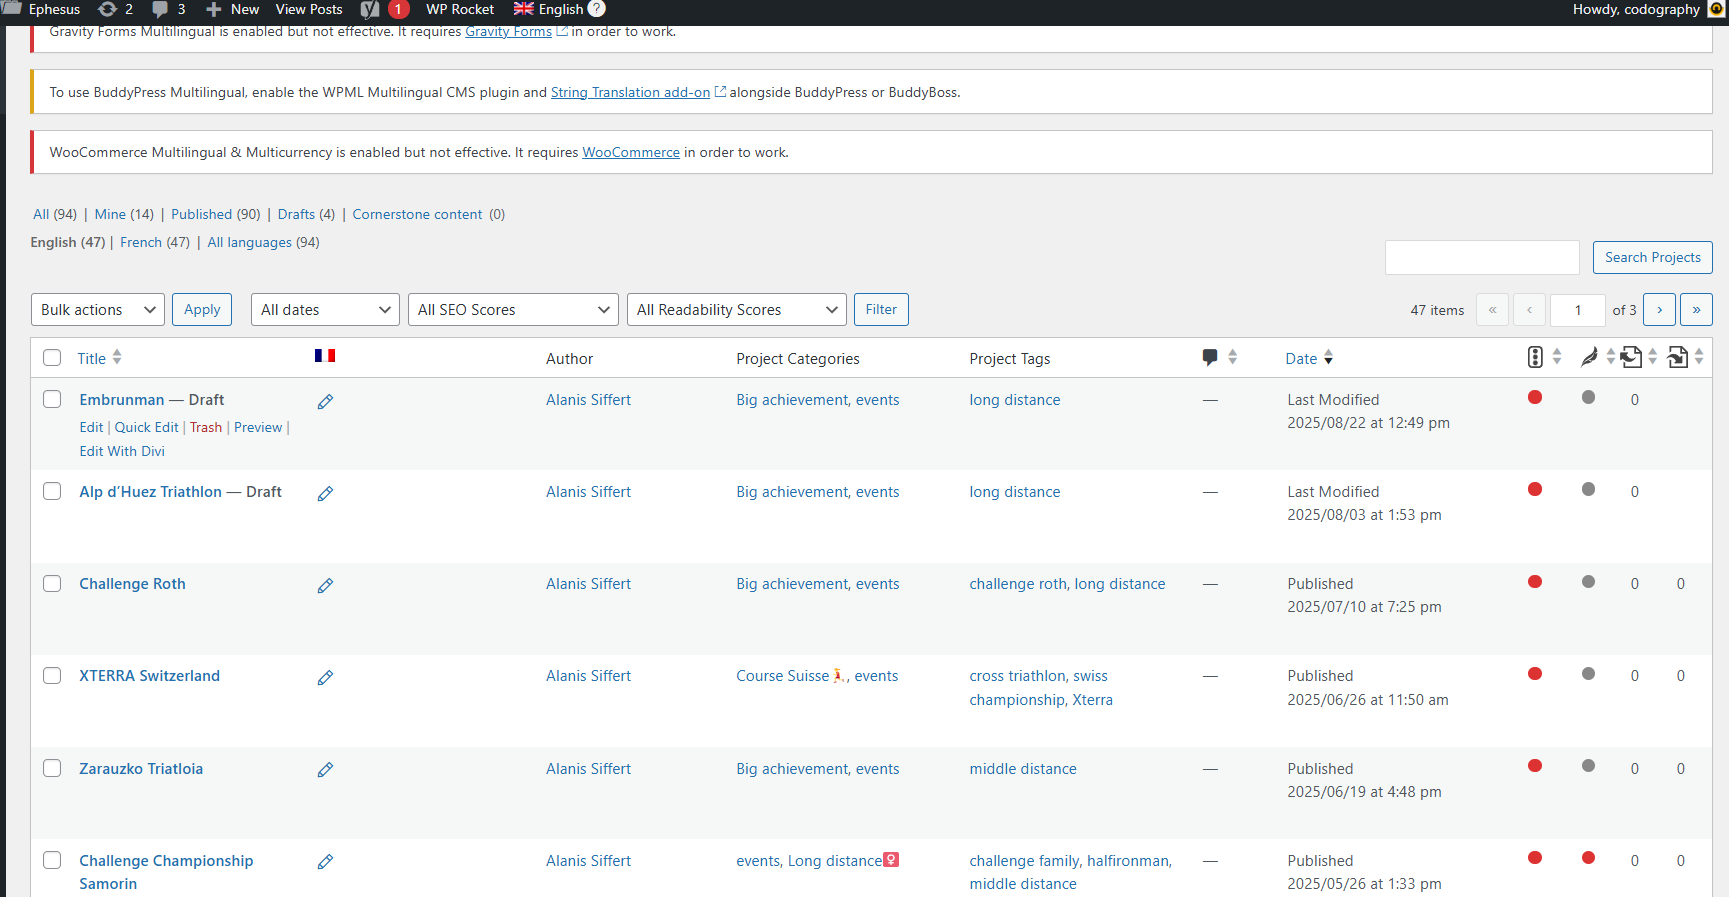Click the pencil translation icon for Embrunman
Screen dimensions: 1729x897
pos(325,402)
